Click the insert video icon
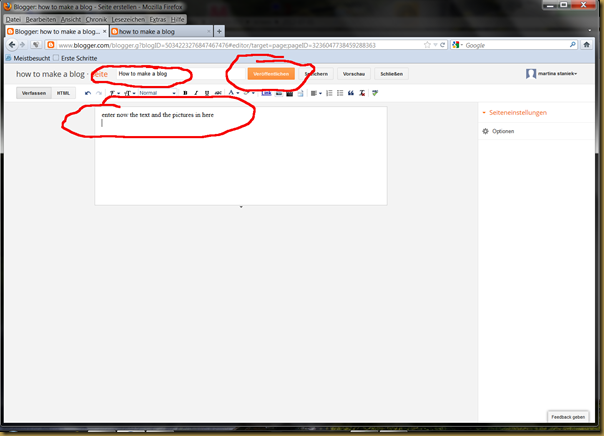Screen dimensions: 604x436 pos(290,93)
